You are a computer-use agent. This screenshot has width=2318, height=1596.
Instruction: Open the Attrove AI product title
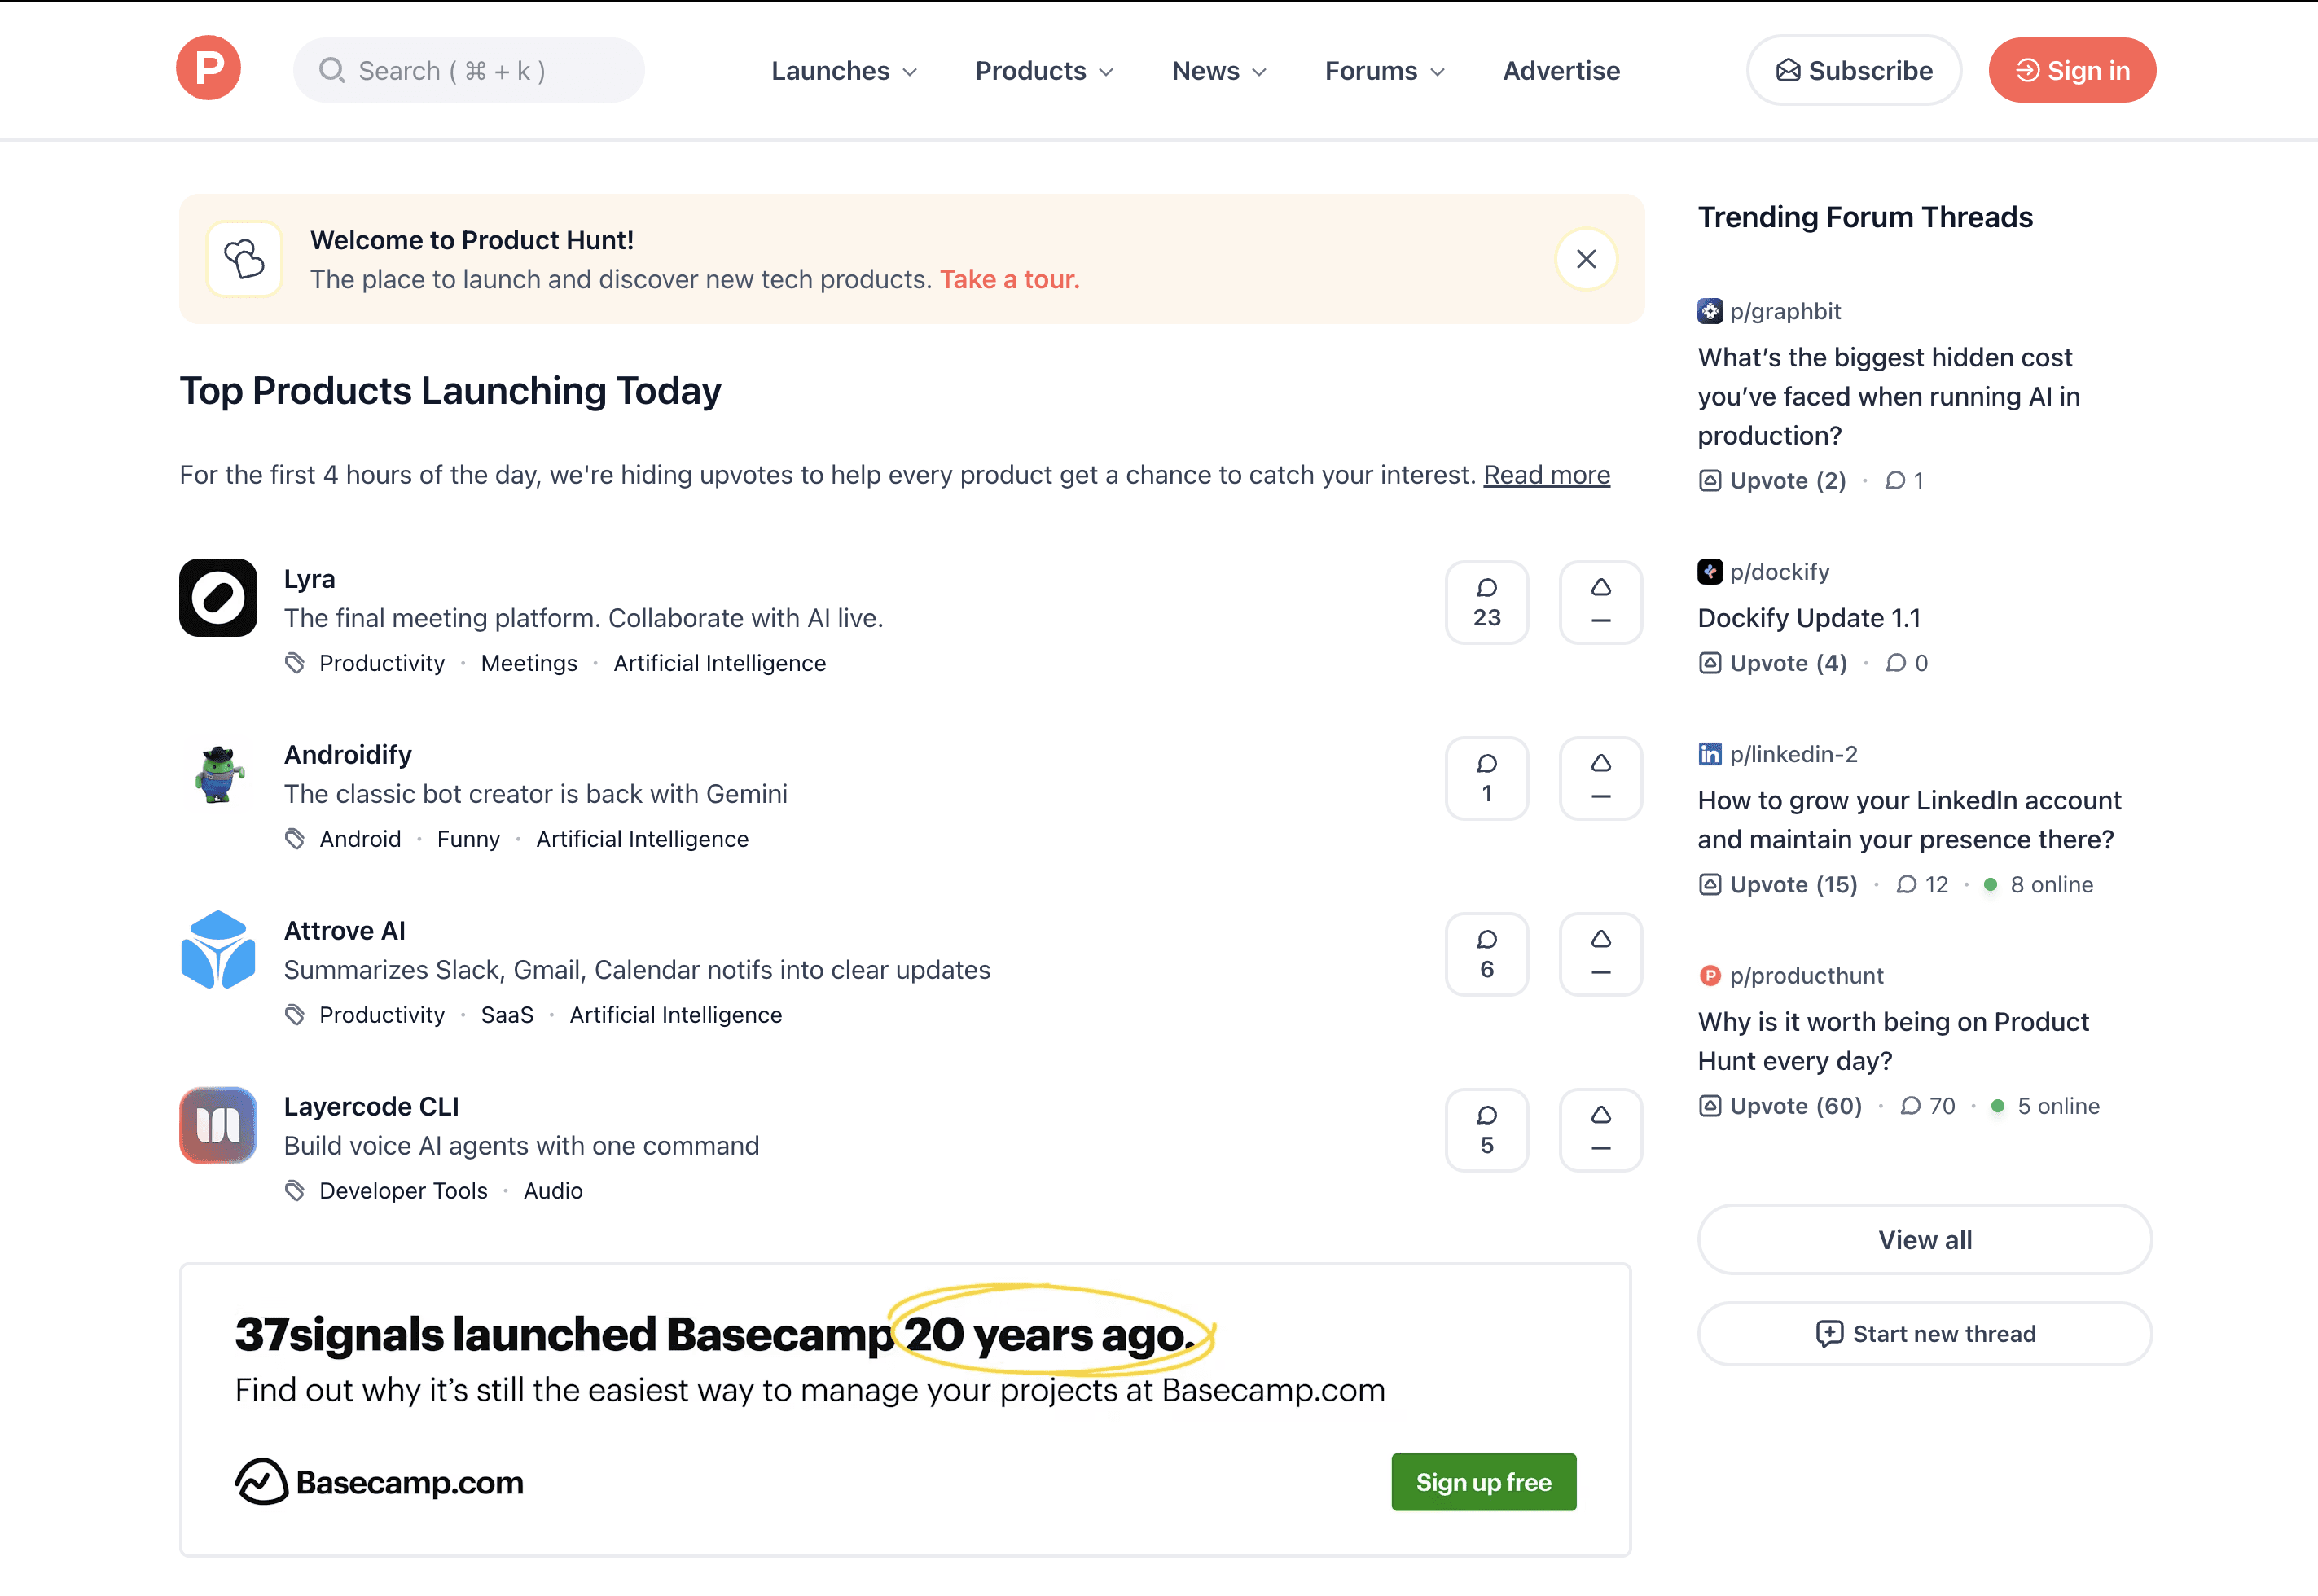coord(344,931)
